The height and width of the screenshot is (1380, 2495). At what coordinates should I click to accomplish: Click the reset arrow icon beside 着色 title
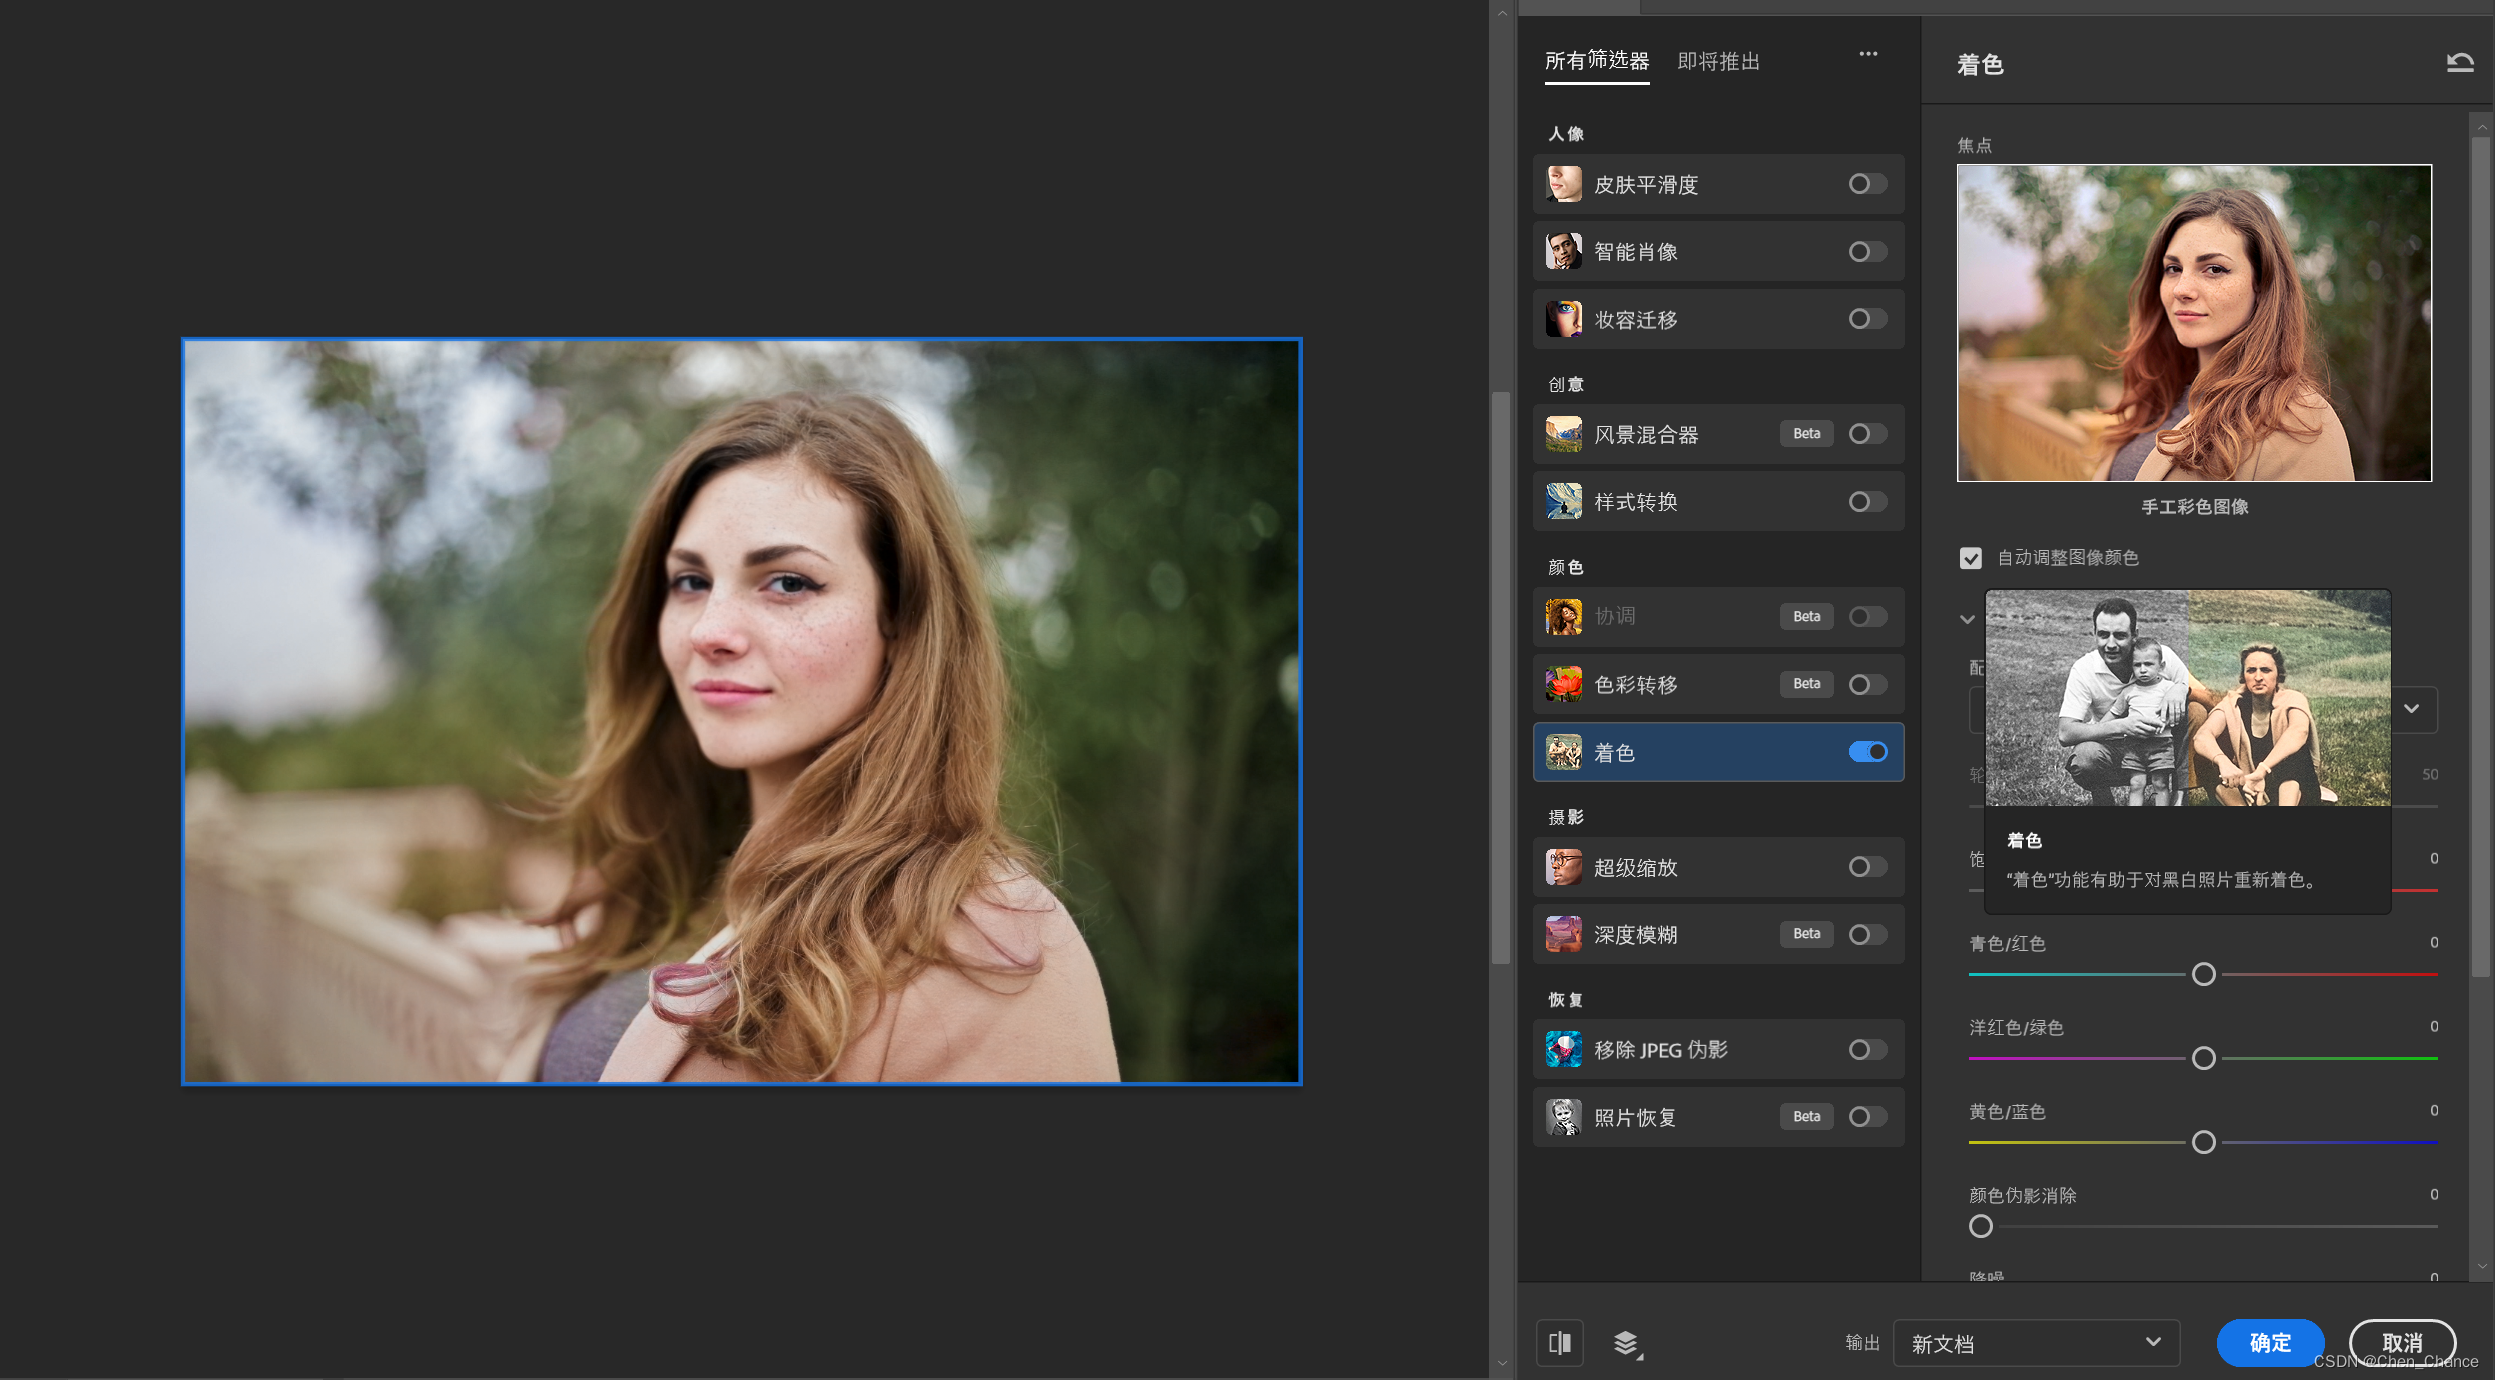click(x=2459, y=63)
